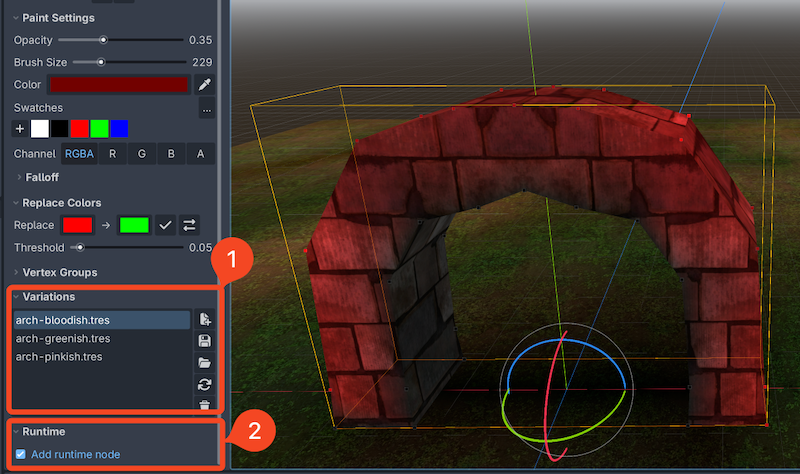Select arch-bloodish.tres variation

[x=102, y=320]
